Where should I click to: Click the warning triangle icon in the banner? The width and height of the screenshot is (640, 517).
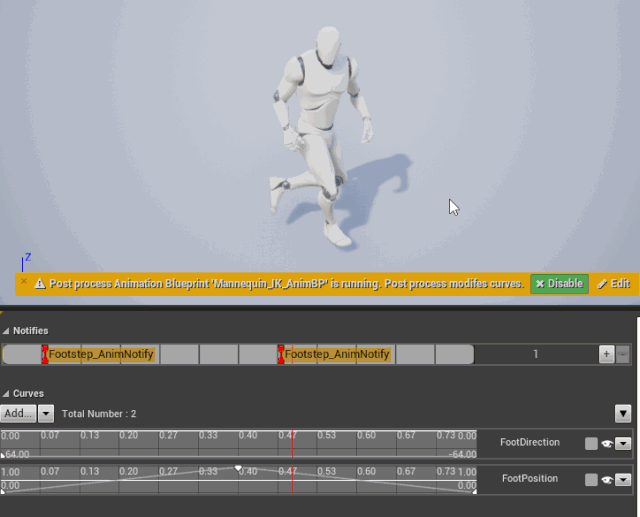point(40,284)
